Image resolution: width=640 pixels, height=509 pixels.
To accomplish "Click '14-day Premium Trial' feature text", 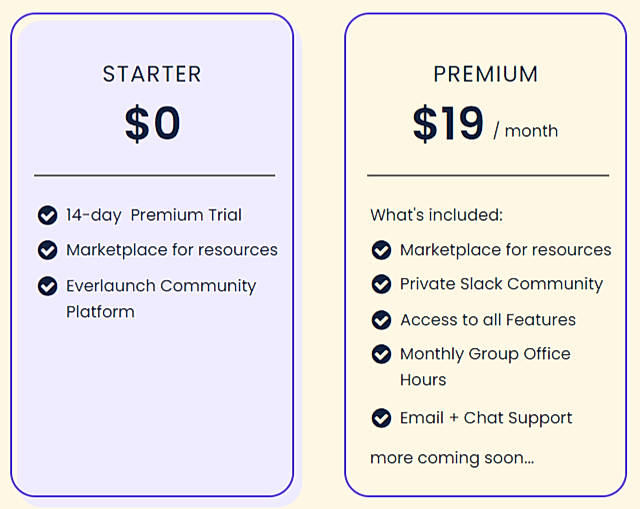I will (154, 215).
